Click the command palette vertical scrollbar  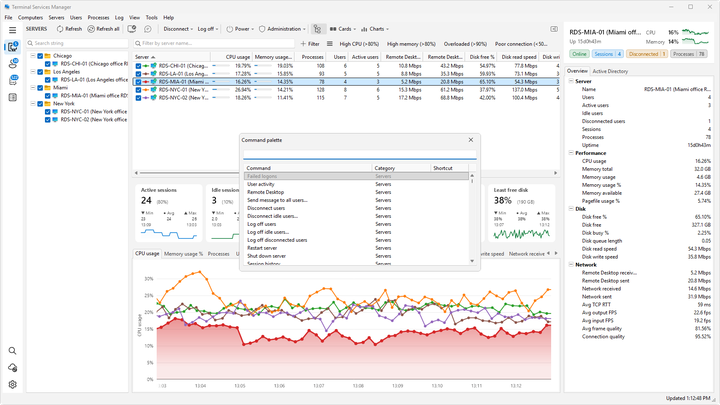pyautogui.click(x=472, y=218)
